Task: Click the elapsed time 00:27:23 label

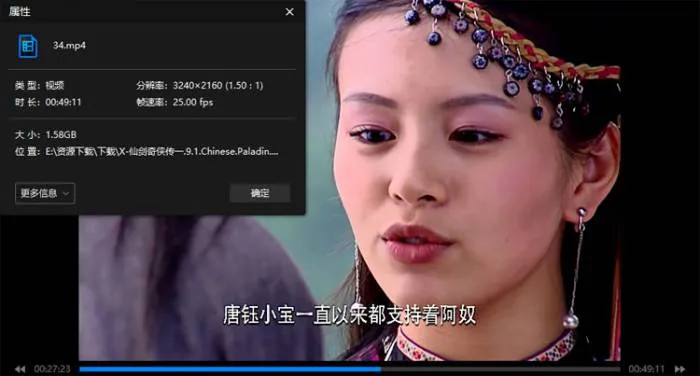Action: click(x=52, y=369)
